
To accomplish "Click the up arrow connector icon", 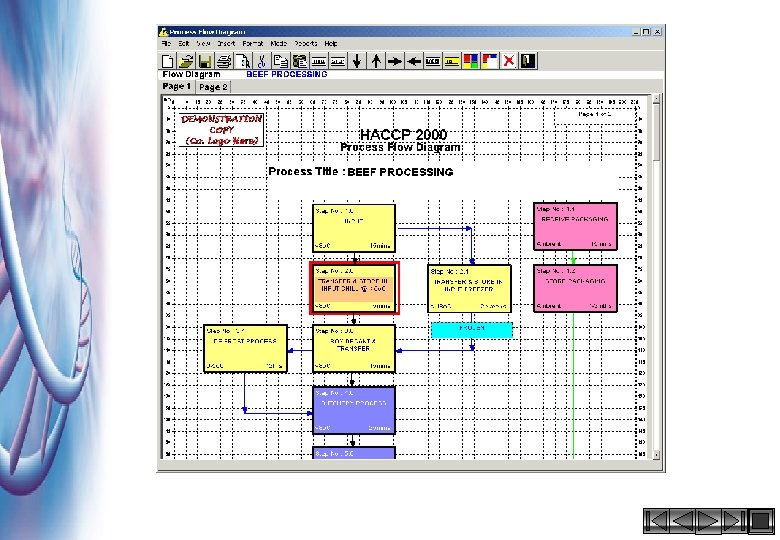I will (376, 61).
